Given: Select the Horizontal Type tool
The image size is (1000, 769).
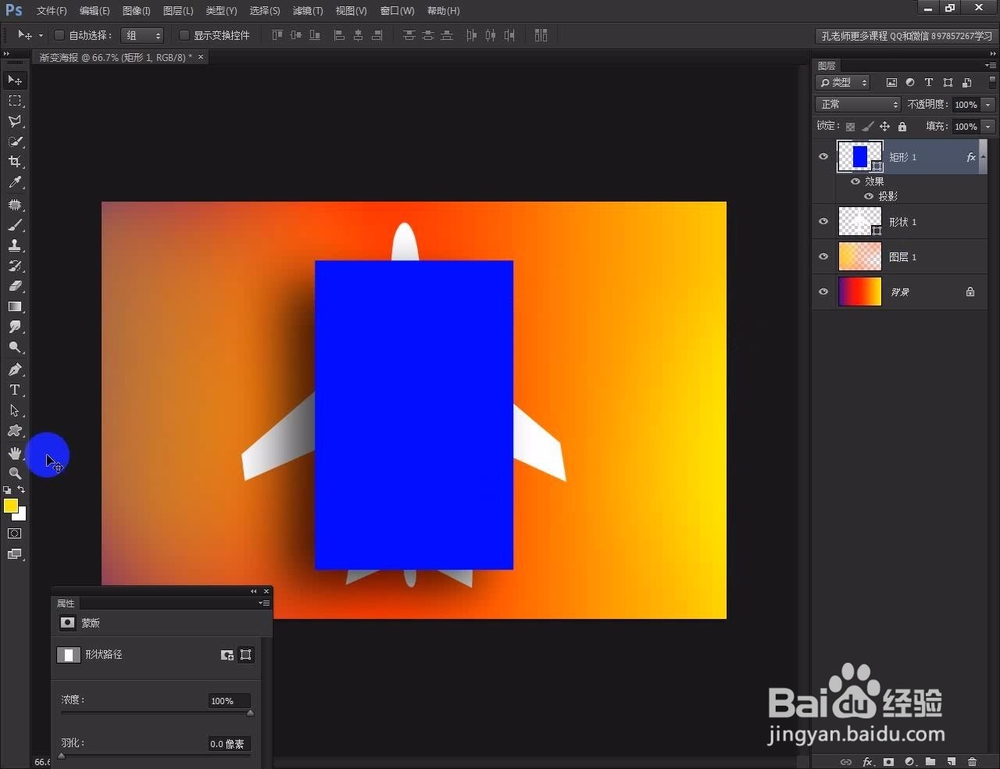Looking at the screenshot, I should [x=14, y=390].
